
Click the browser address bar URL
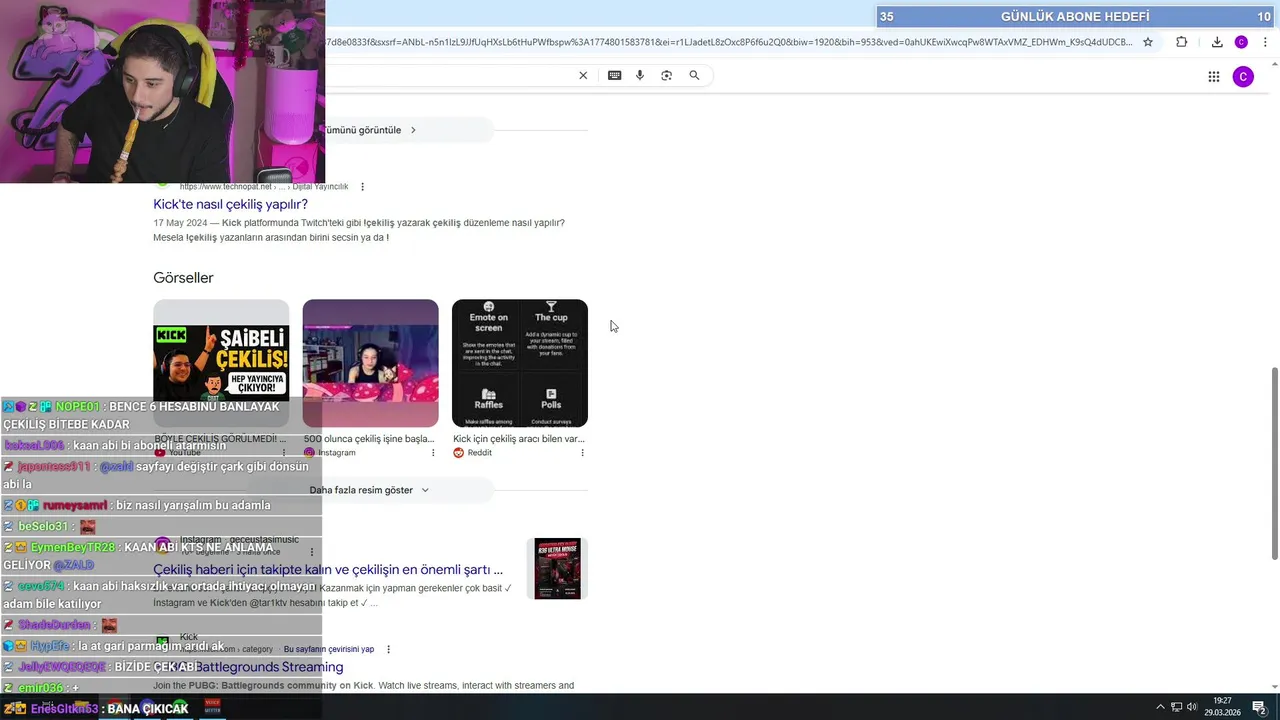[728, 42]
